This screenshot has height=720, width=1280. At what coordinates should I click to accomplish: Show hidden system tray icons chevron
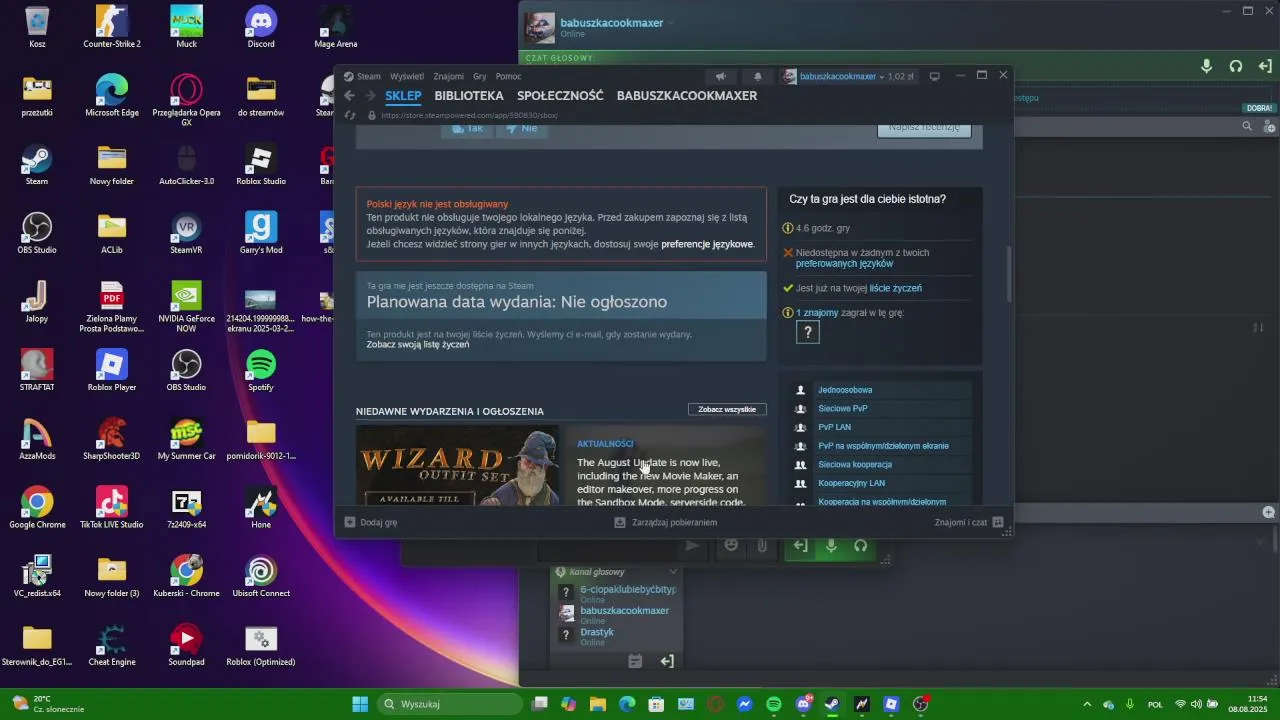tap(1087, 704)
